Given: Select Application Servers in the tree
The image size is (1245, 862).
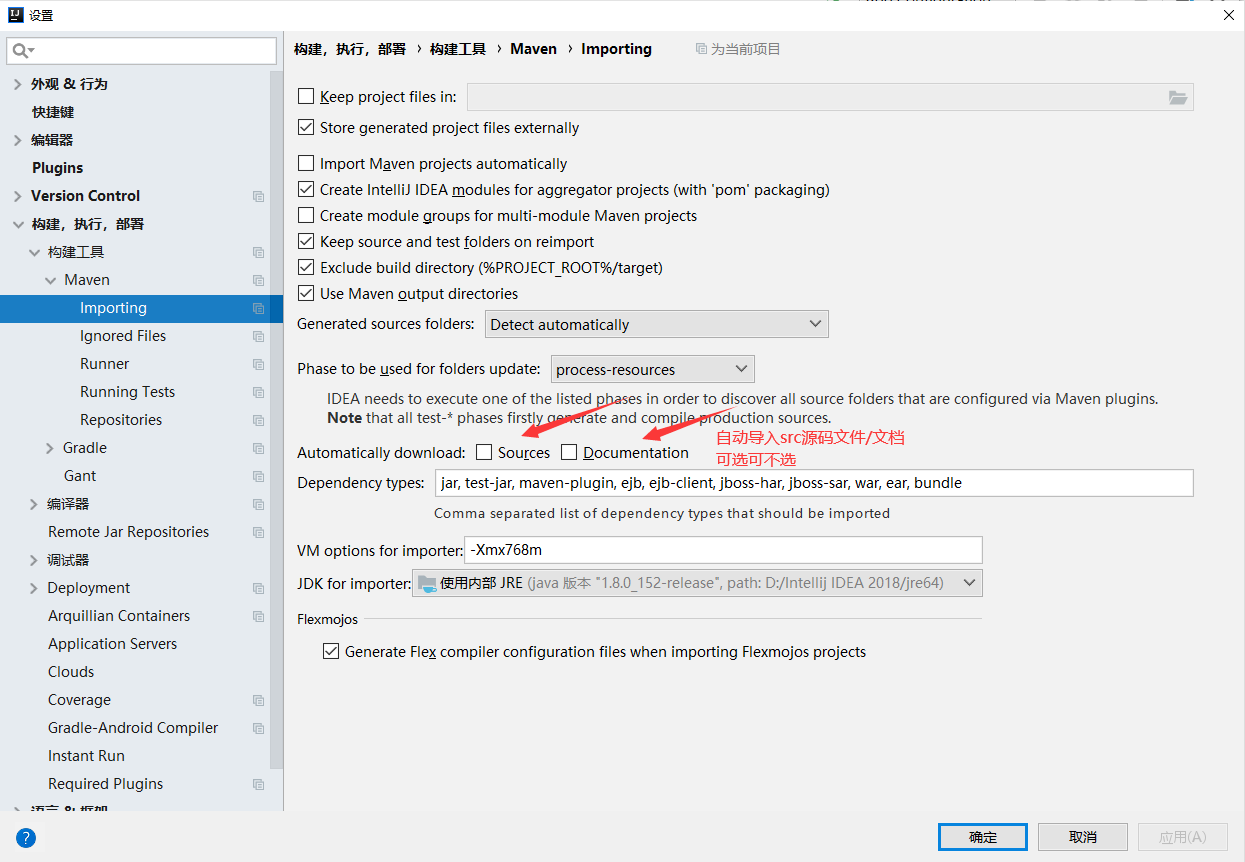Looking at the screenshot, I should 112,644.
